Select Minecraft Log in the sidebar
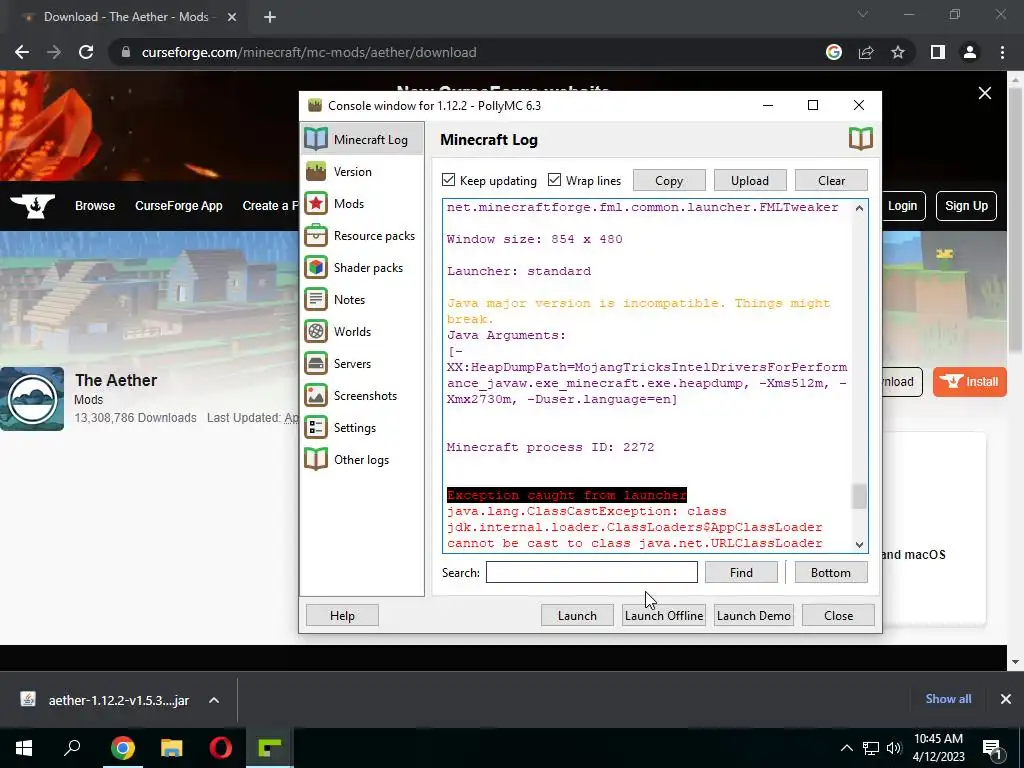Image resolution: width=1024 pixels, height=768 pixels. (x=362, y=139)
